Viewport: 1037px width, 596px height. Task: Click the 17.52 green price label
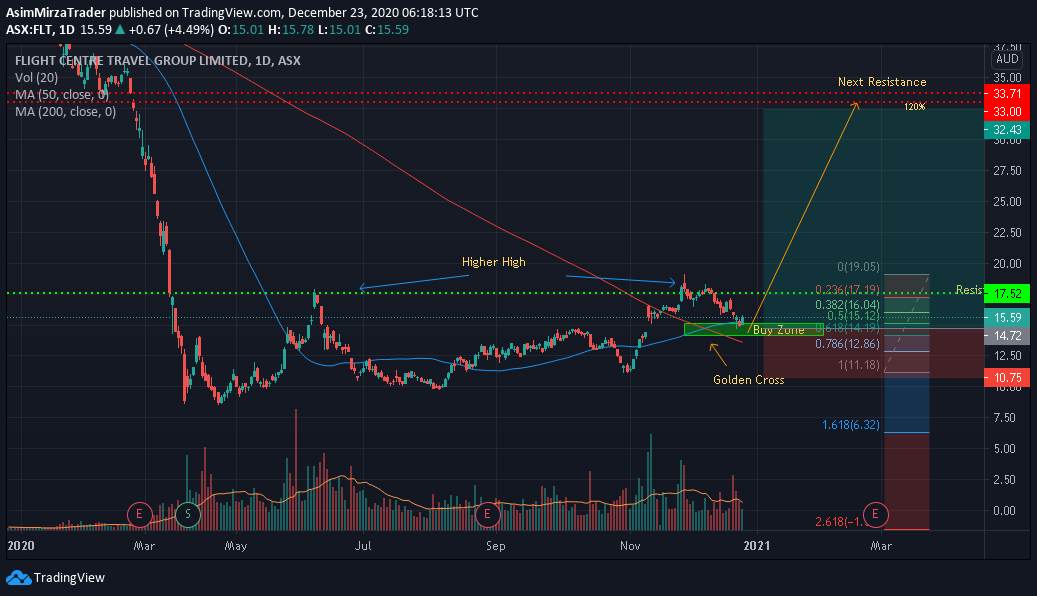1007,293
